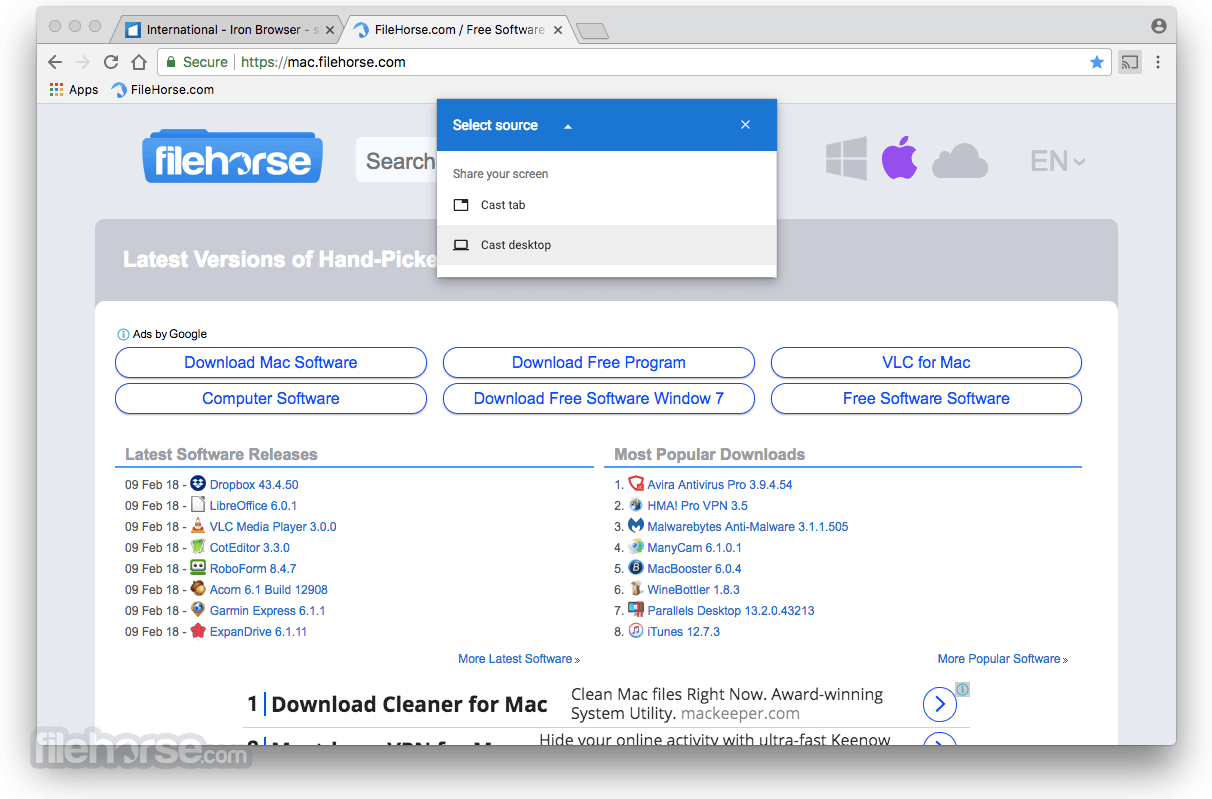Select the cloud web apps icon

tap(960, 161)
